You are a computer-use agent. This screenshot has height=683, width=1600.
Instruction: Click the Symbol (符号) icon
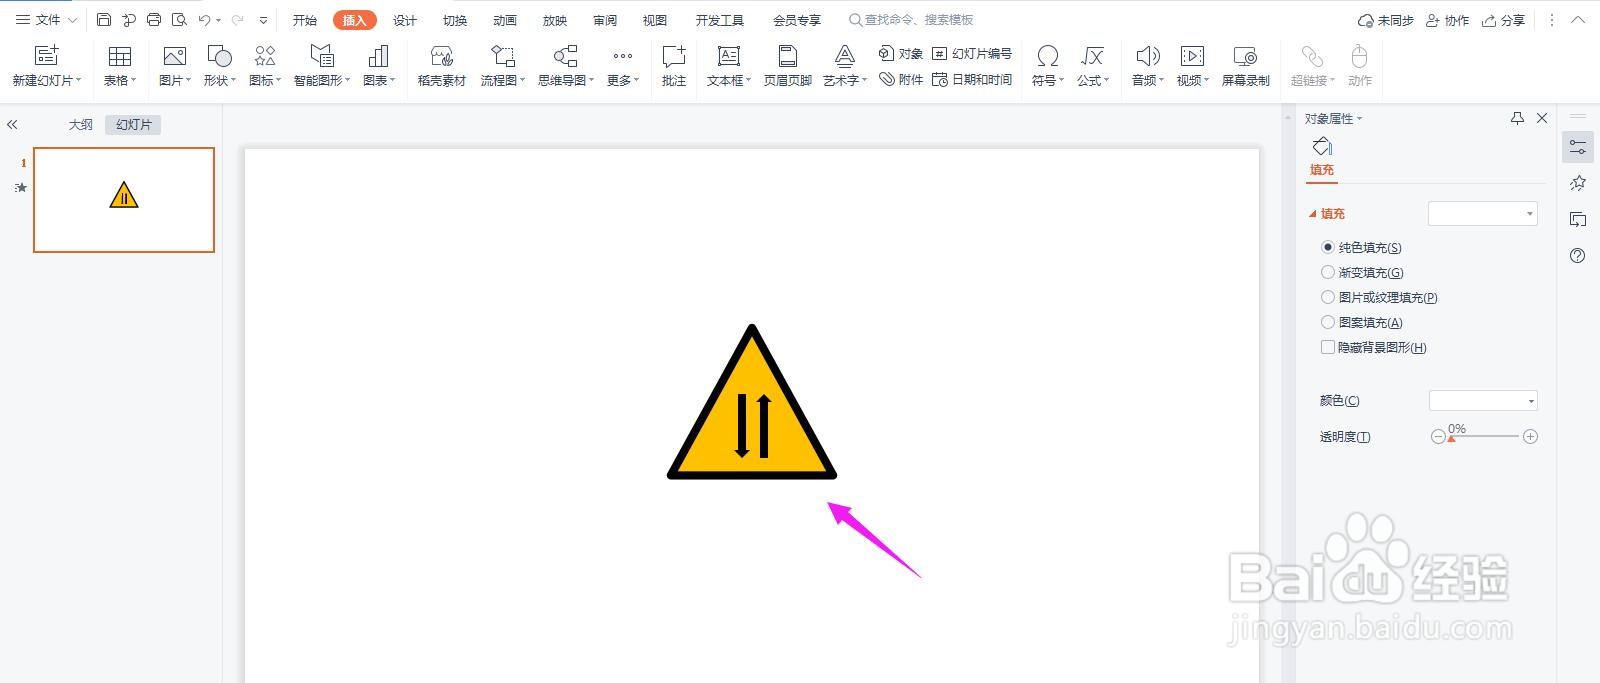point(1047,56)
